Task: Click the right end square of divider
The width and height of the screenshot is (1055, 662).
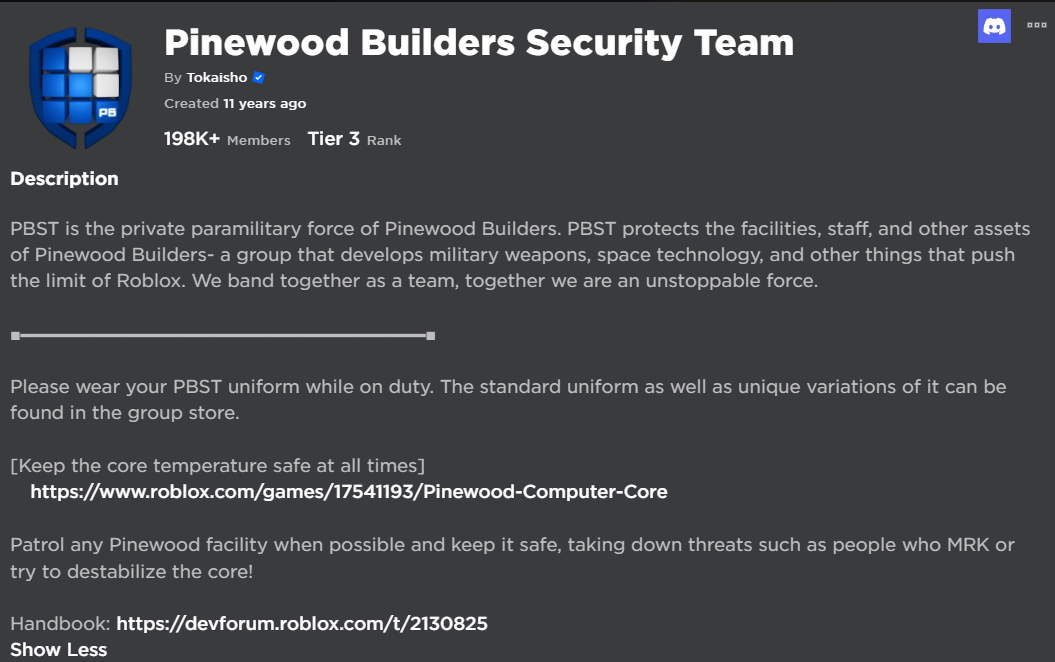Action: point(430,336)
